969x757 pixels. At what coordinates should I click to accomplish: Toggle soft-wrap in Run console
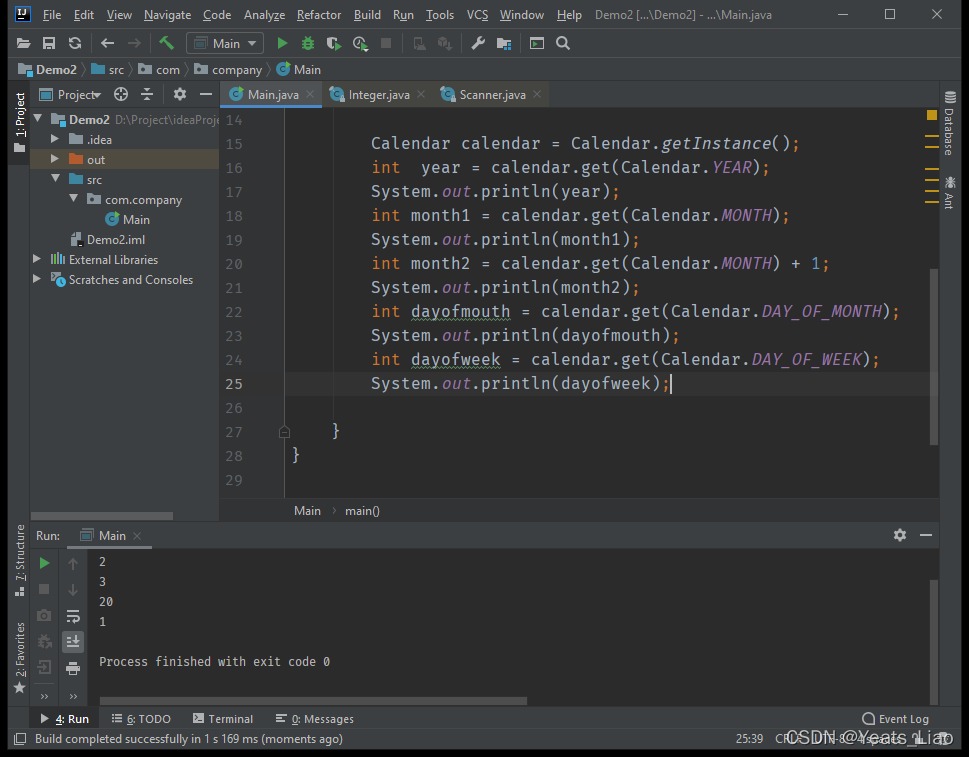[73, 615]
